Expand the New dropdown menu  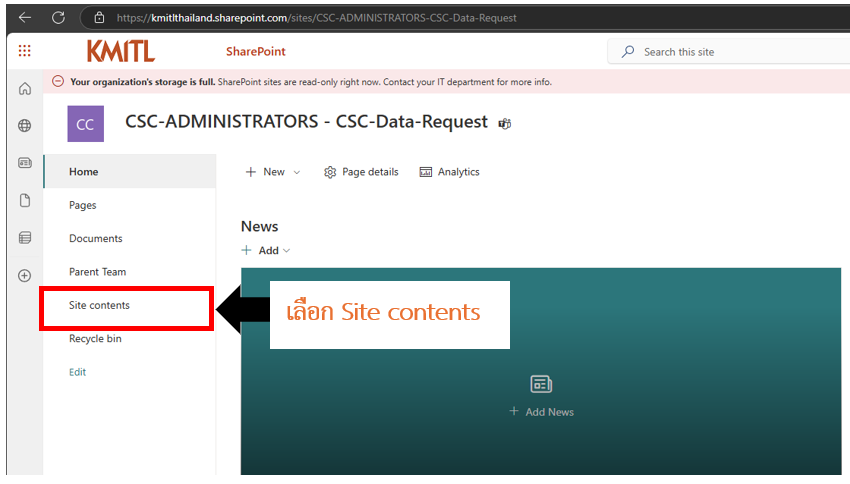point(272,172)
